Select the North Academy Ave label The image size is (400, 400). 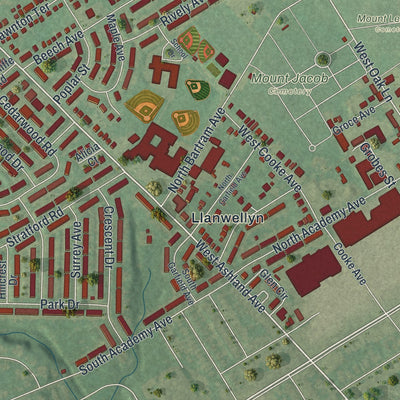tap(319, 224)
